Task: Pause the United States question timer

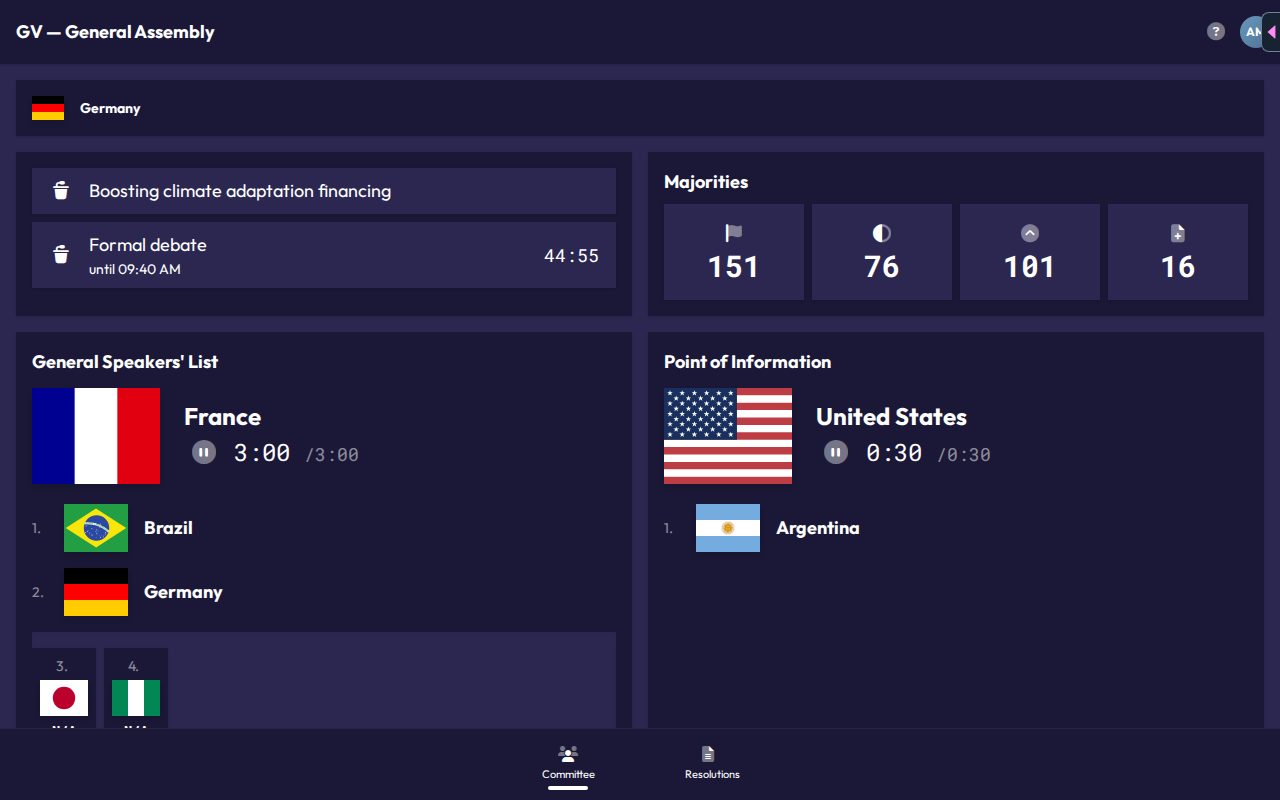Action: pyautogui.click(x=836, y=452)
